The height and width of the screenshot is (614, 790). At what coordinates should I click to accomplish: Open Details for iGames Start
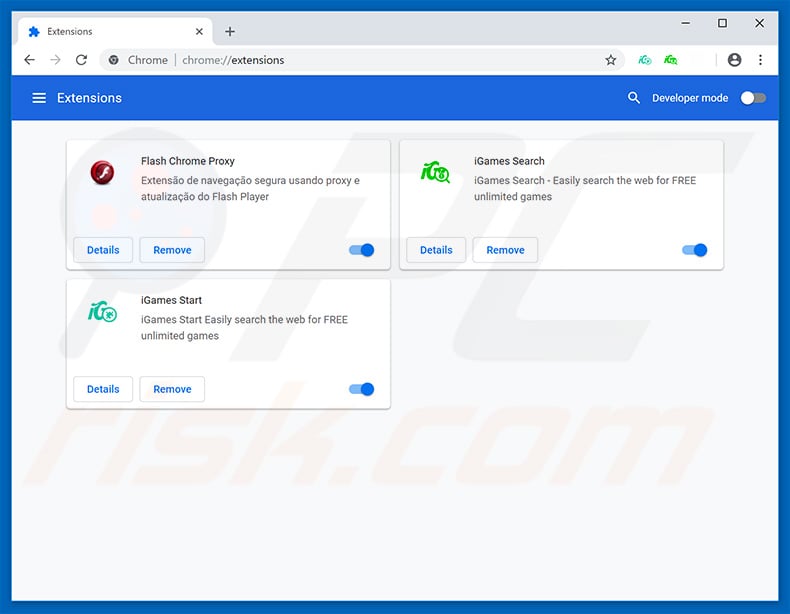pos(103,389)
